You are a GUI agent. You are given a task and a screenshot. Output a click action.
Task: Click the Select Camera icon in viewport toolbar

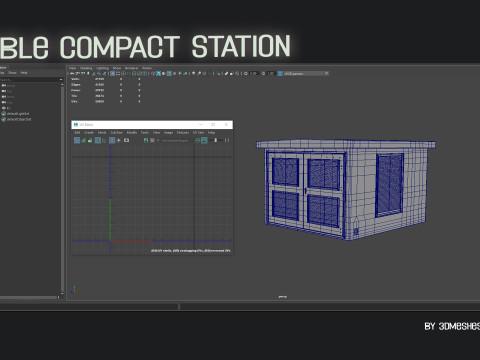coord(72,73)
